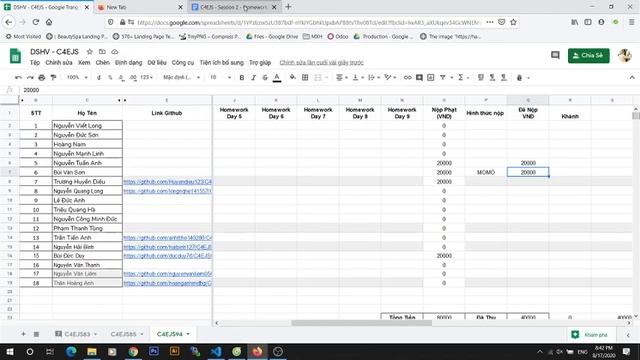Open Photoshop from the taskbar
This screenshot has height=360, width=640.
point(154,351)
